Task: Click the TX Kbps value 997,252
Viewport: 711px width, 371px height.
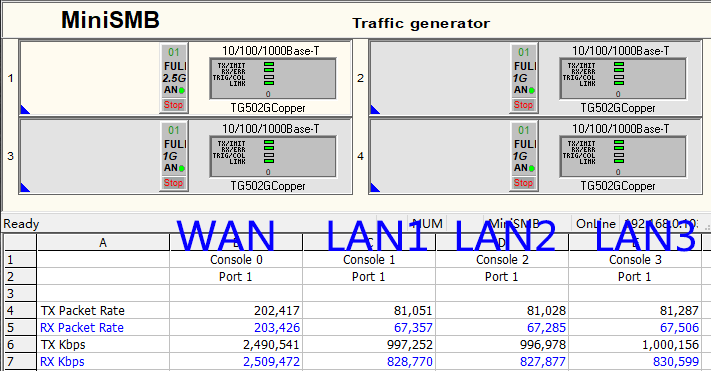Action: coord(410,345)
